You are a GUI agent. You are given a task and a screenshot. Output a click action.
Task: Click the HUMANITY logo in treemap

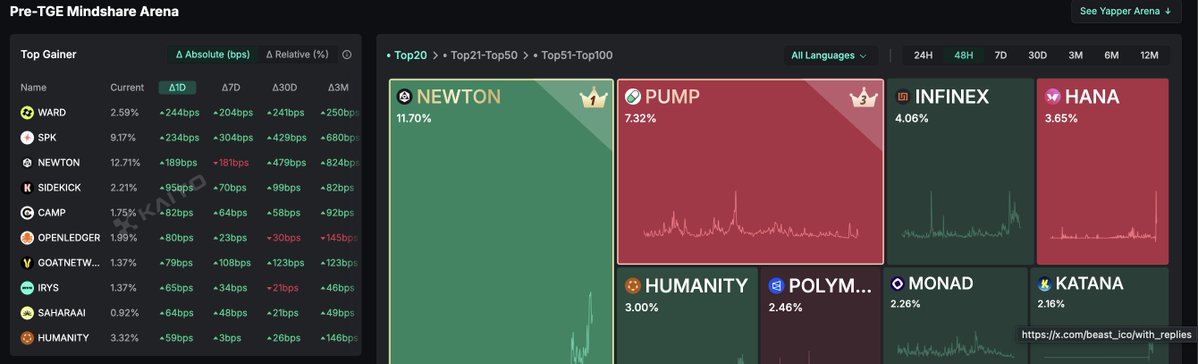633,285
